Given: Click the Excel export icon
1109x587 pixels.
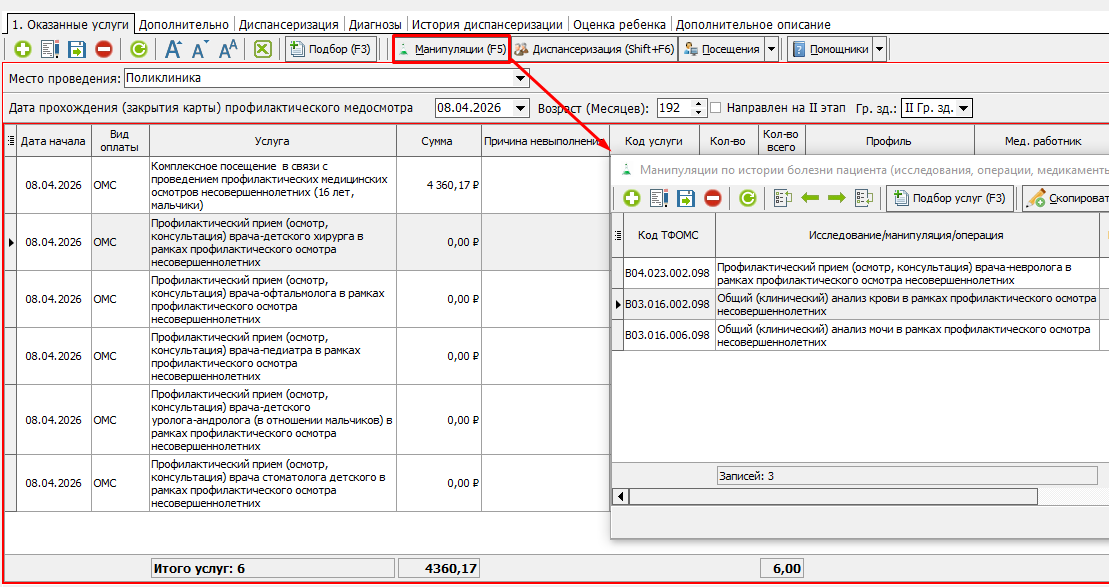Looking at the screenshot, I should pyautogui.click(x=262, y=49).
